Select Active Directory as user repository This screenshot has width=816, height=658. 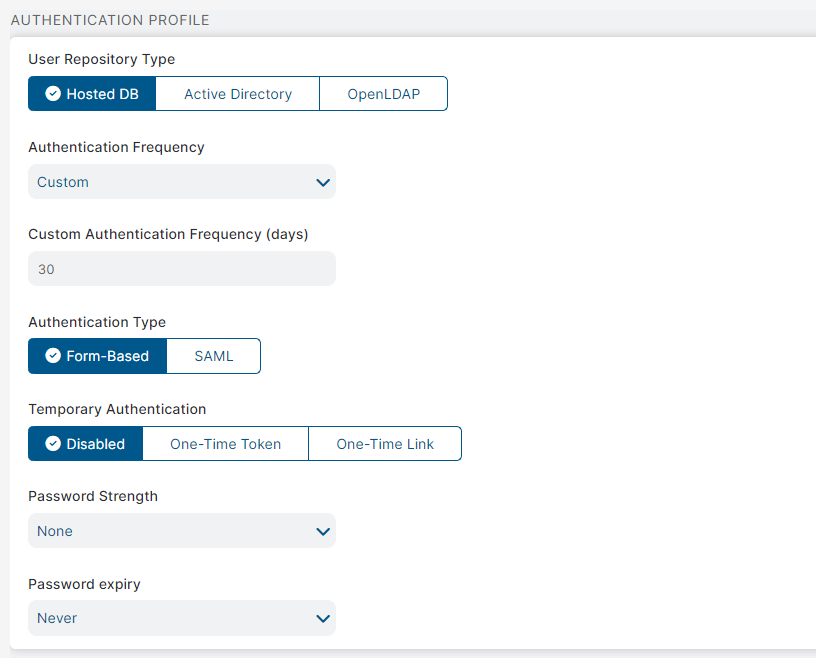point(238,94)
